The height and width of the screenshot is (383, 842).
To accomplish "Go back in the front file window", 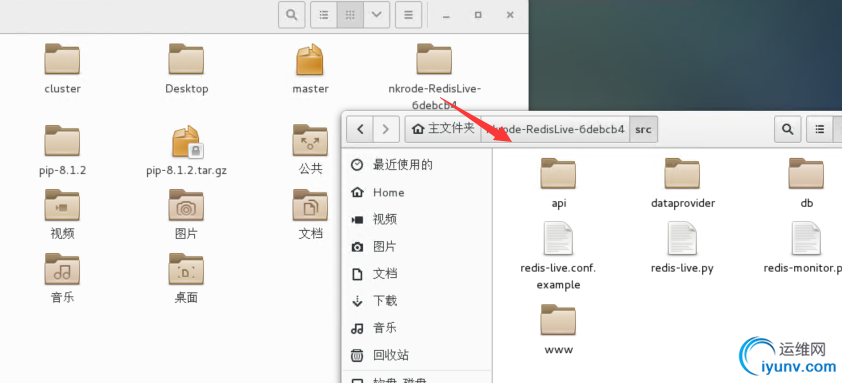I will pyautogui.click(x=360, y=129).
